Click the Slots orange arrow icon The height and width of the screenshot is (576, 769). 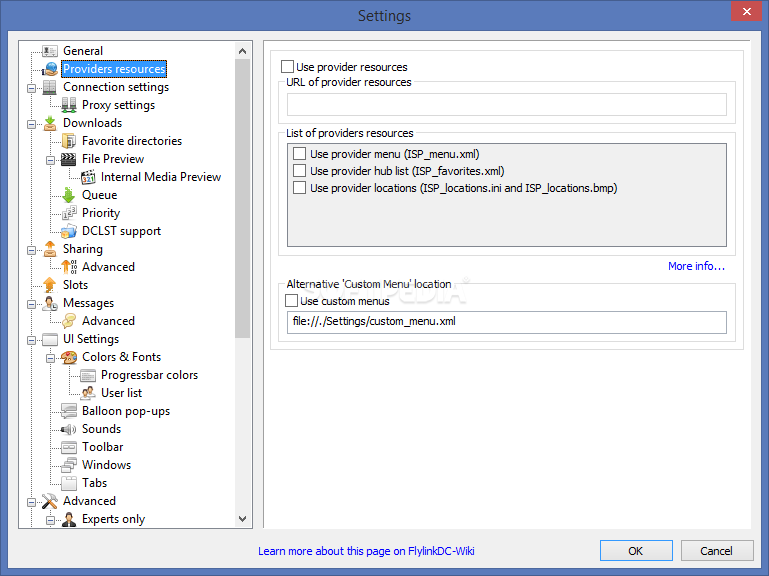point(50,285)
